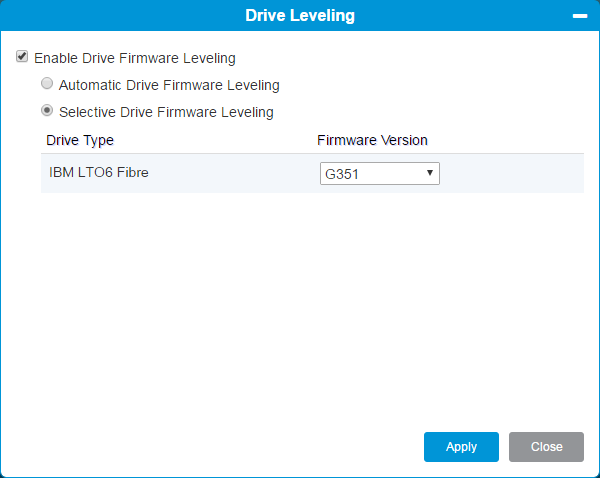
Task: Click the Automatic Drive Firmware Leveling label text
Action: [169, 85]
